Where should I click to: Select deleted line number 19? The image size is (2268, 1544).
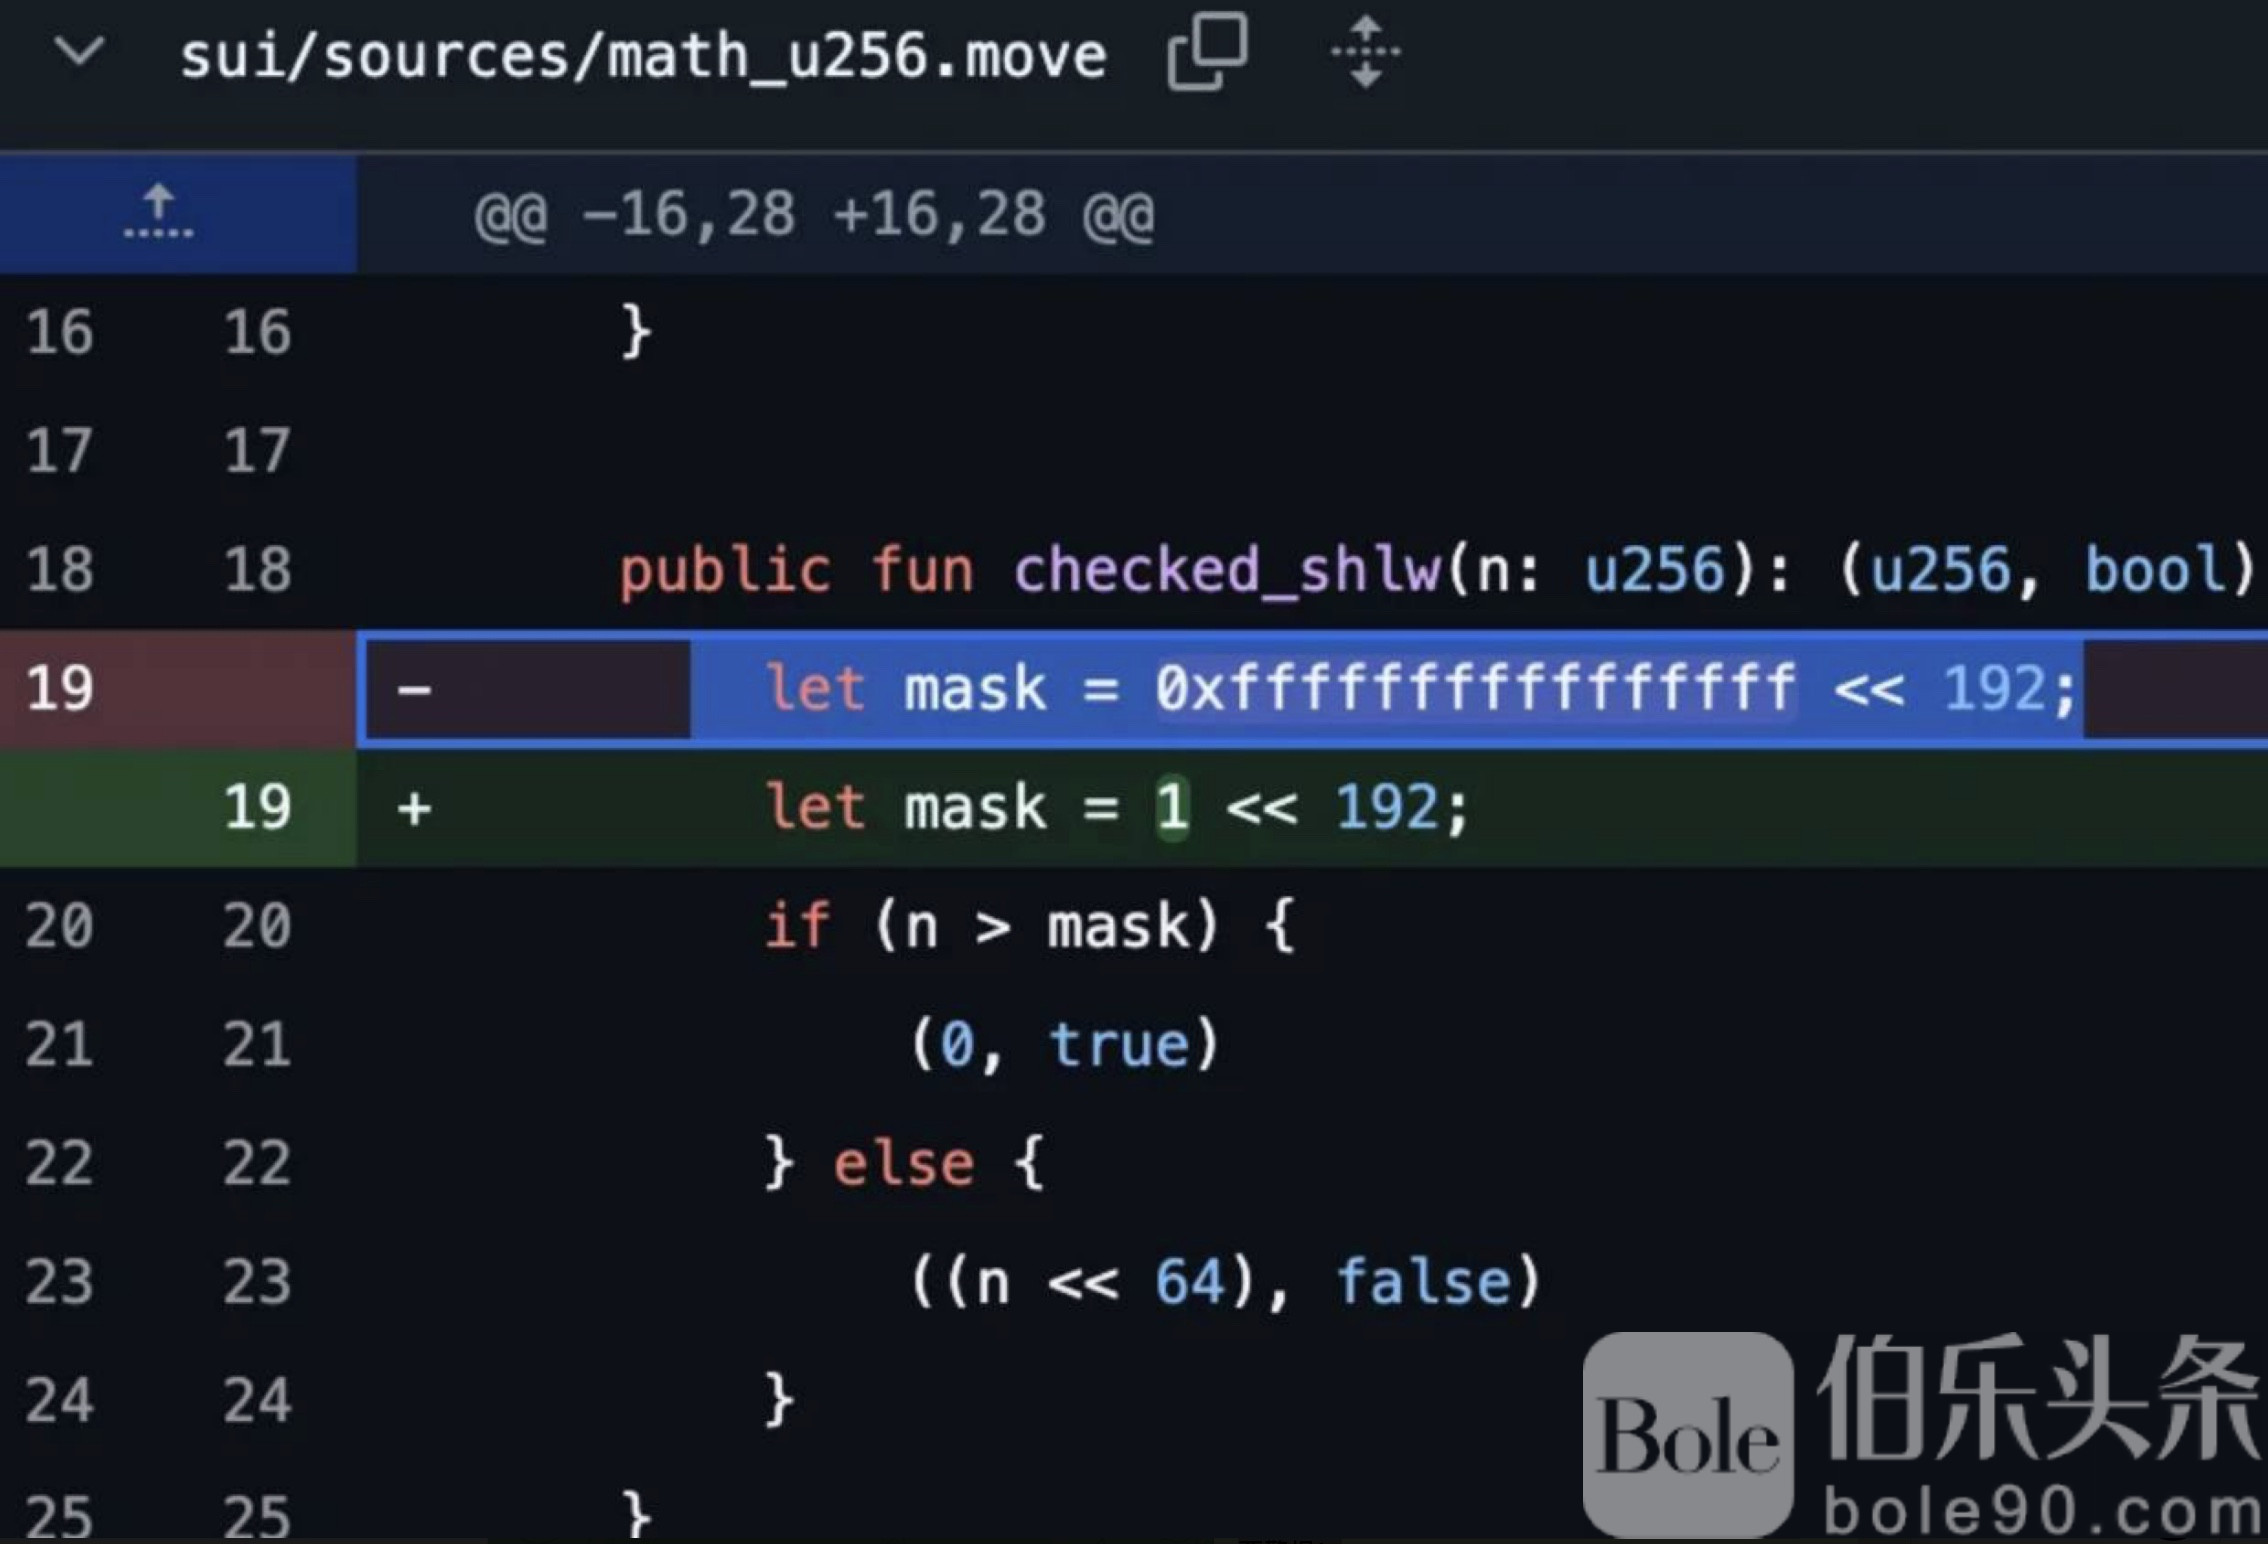(x=60, y=688)
